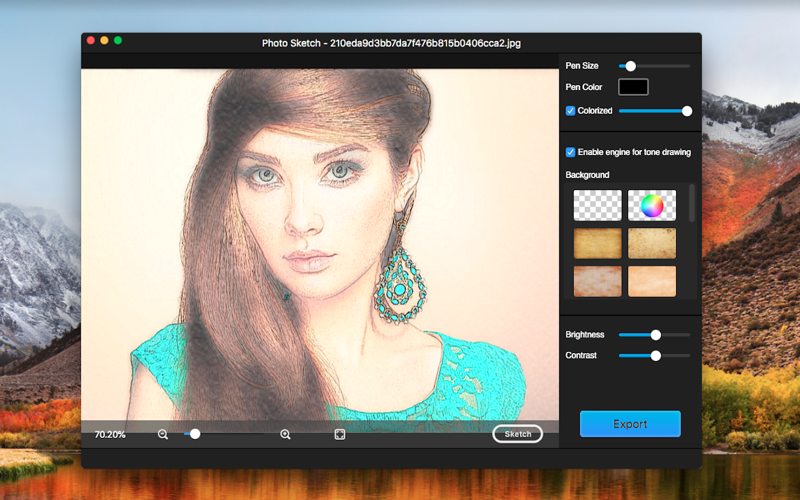
Task: Click the Colorized intensity slider handle
Action: pos(687,111)
